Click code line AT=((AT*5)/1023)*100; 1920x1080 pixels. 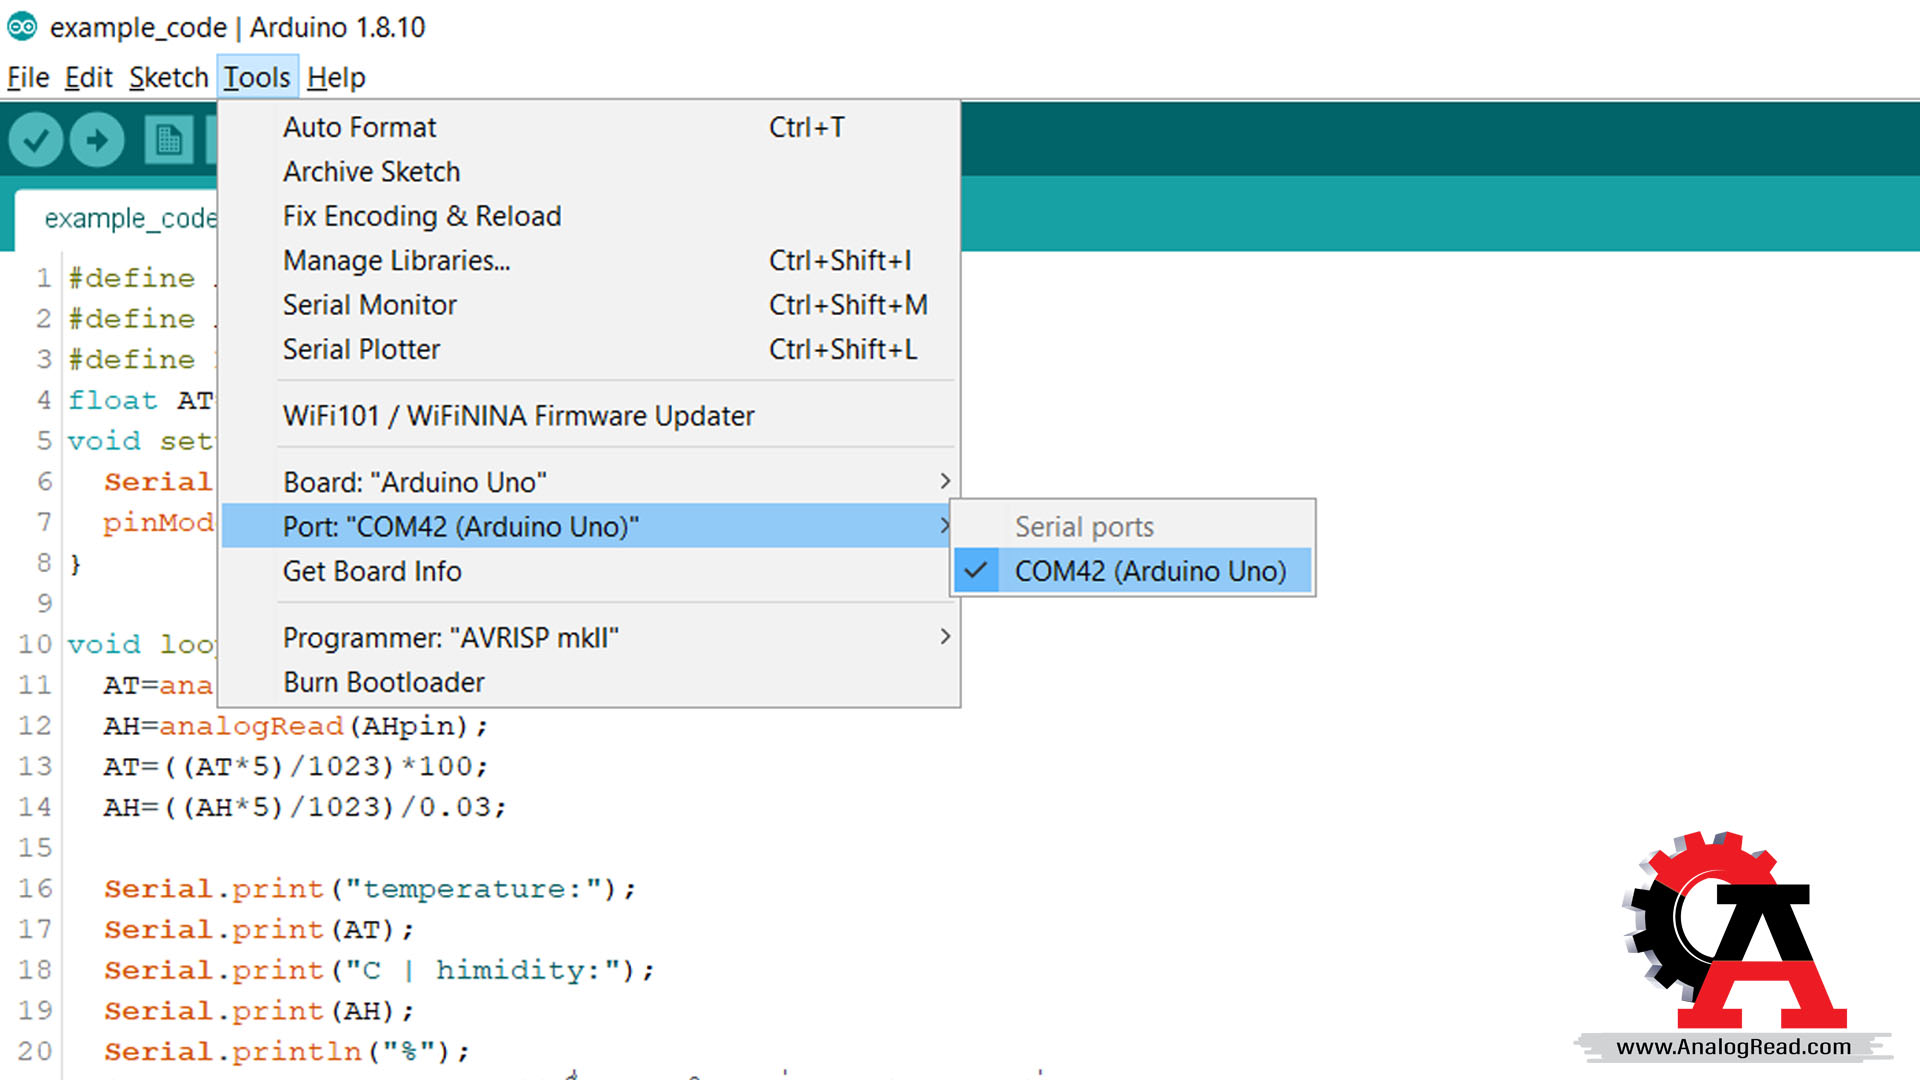tap(296, 767)
